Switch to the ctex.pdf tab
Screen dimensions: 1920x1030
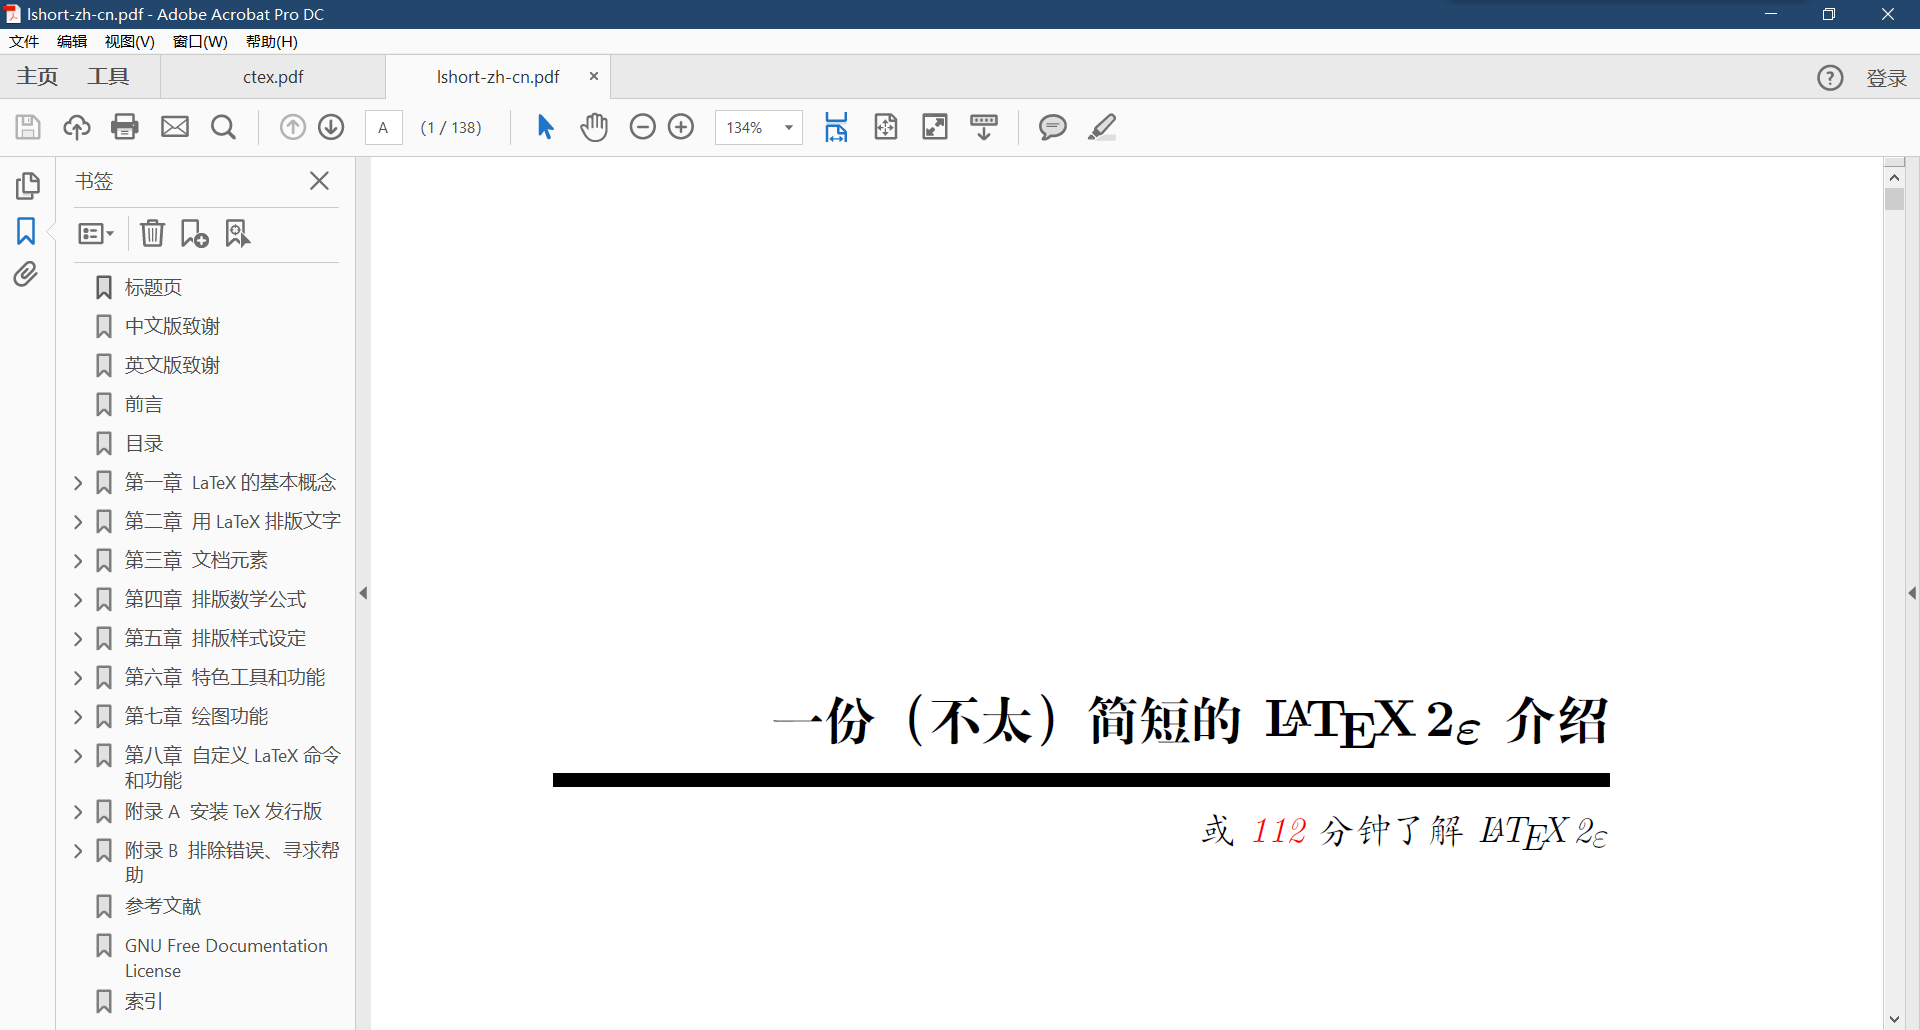(272, 76)
